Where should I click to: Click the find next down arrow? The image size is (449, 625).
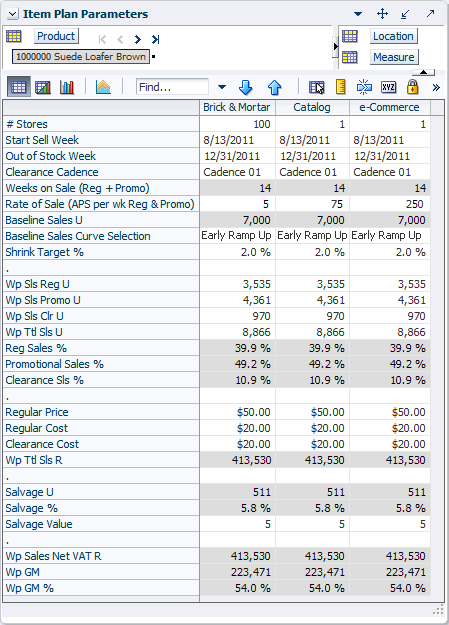pyautogui.click(x=246, y=87)
